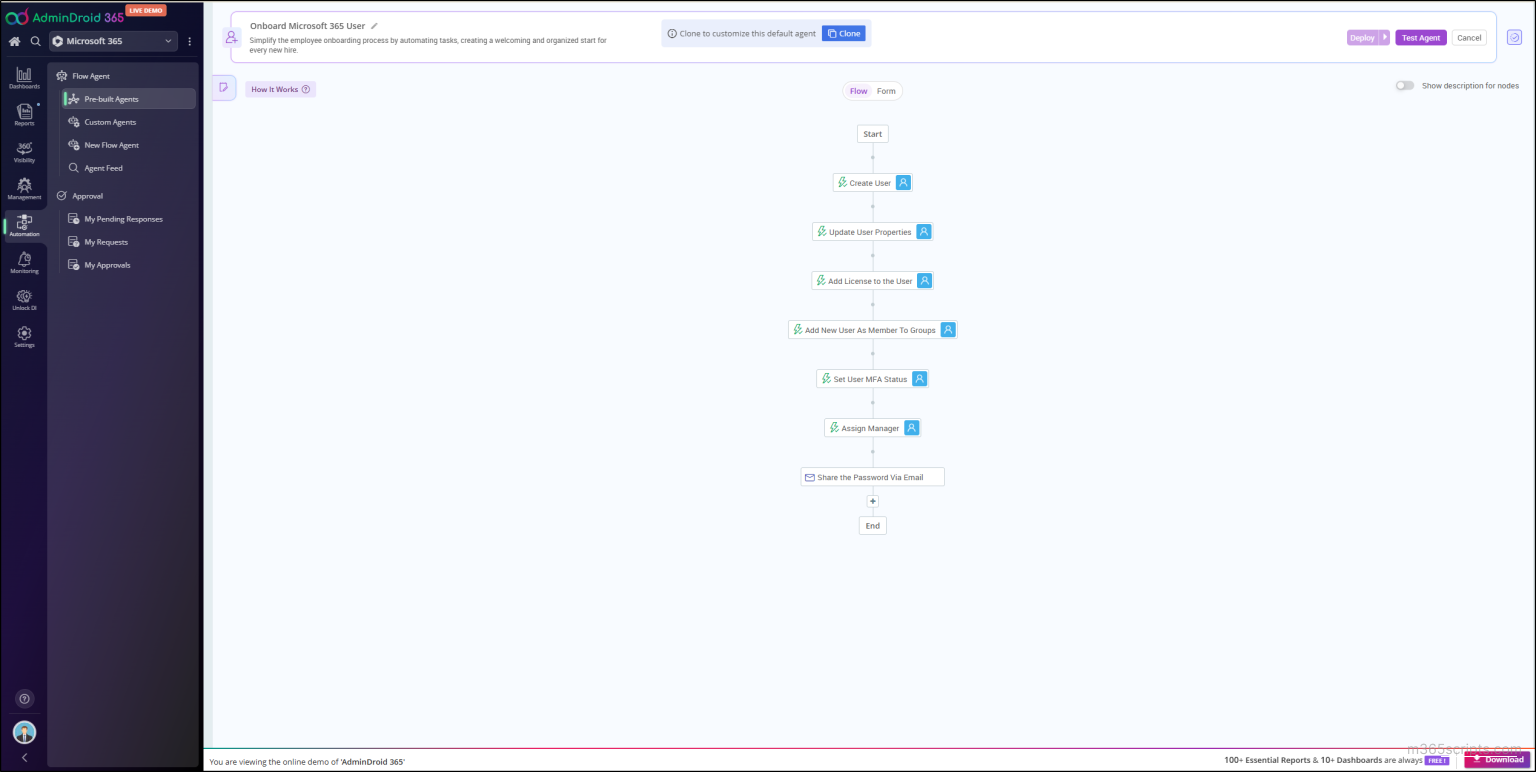Open the notes panel icon beside the canvas
The height and width of the screenshot is (772, 1536).
click(x=222, y=88)
